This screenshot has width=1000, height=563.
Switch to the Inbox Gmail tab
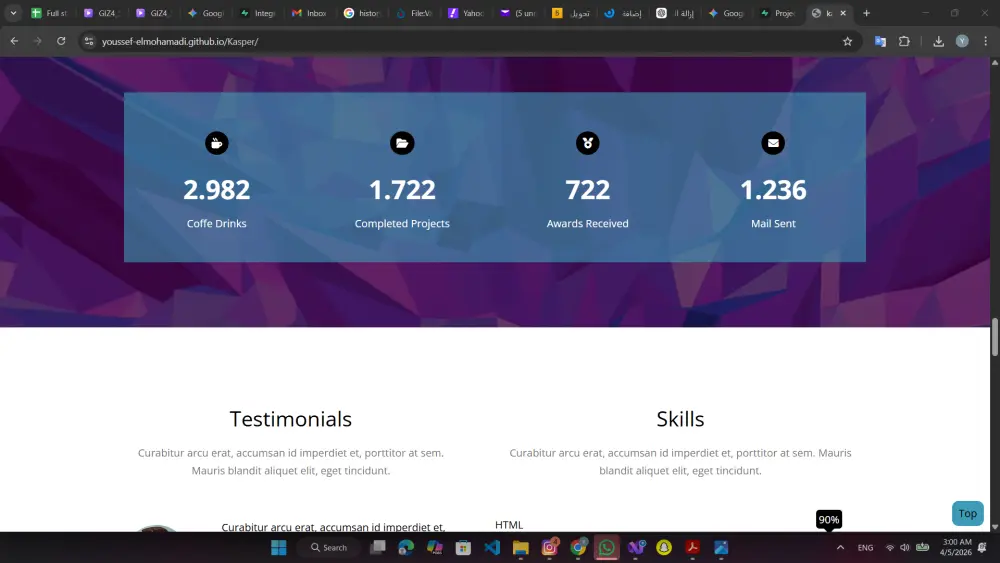tap(309, 13)
